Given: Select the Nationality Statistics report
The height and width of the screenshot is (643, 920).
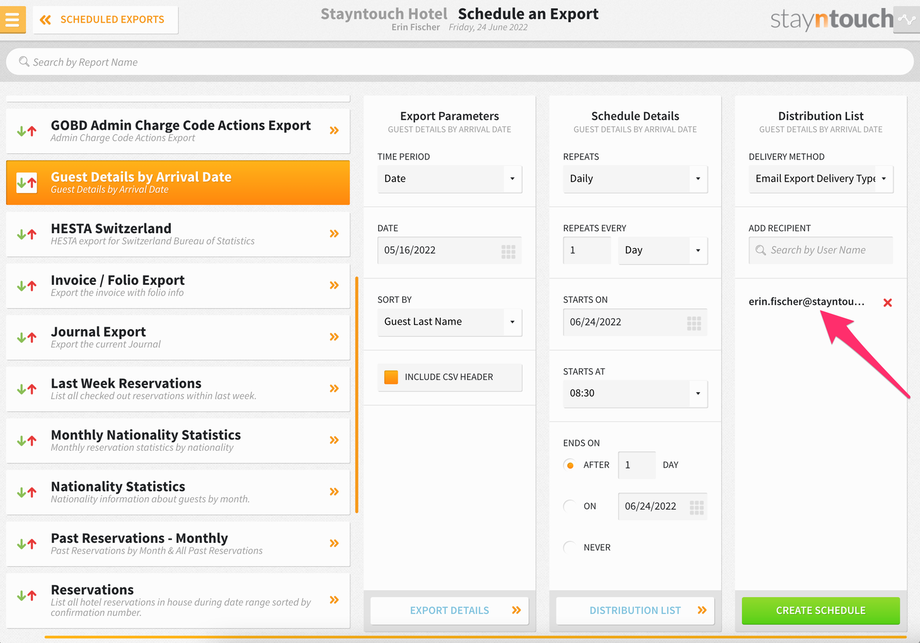Looking at the screenshot, I should coord(178,492).
